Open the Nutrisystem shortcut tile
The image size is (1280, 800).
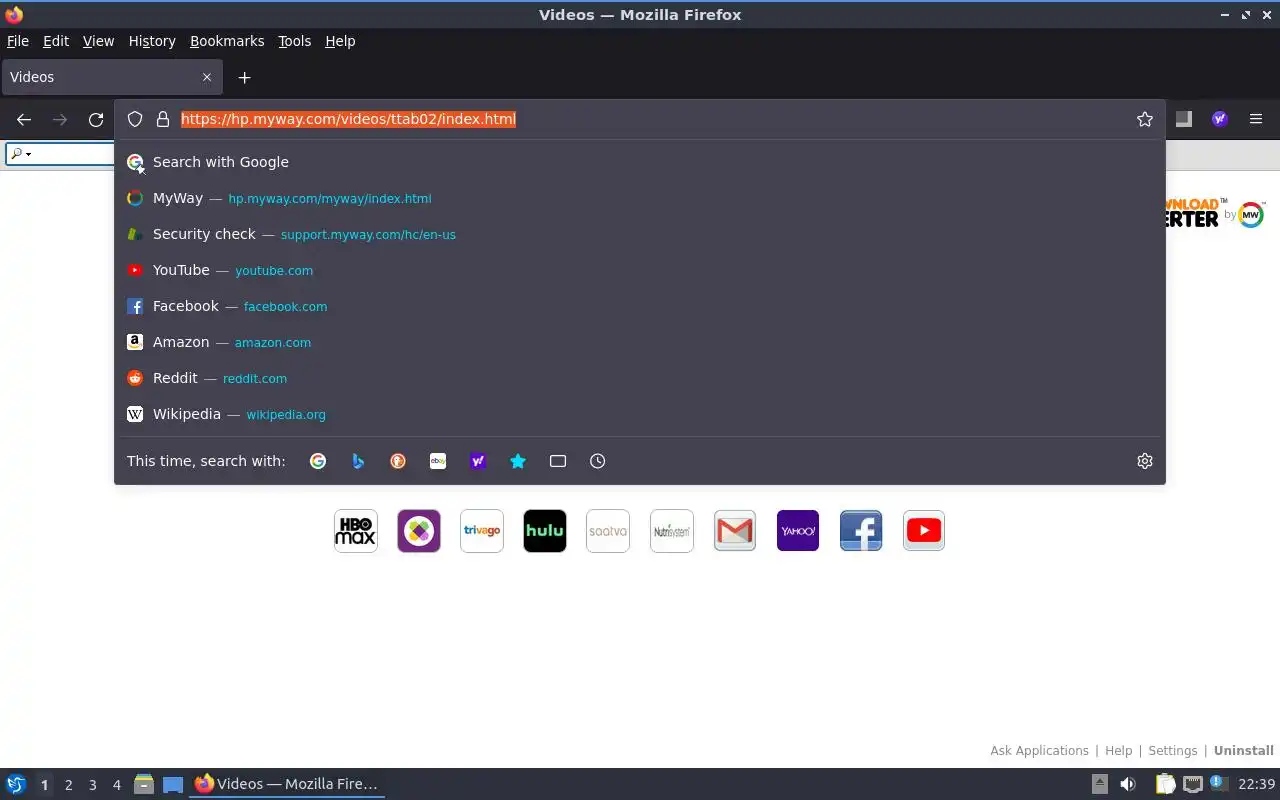(672, 531)
